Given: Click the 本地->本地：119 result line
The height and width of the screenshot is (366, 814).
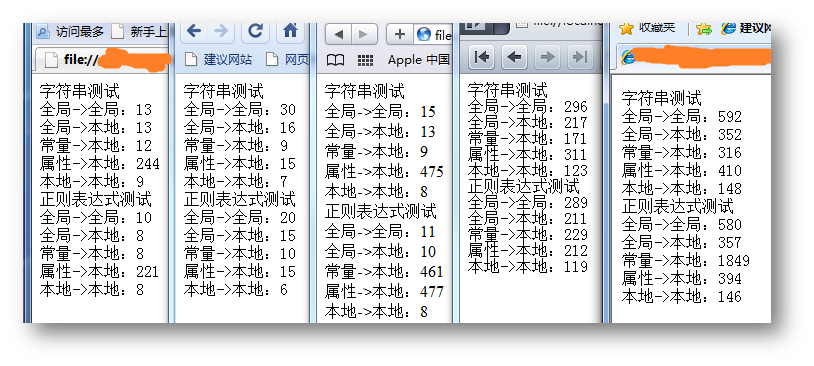Looking at the screenshot, I should [527, 266].
